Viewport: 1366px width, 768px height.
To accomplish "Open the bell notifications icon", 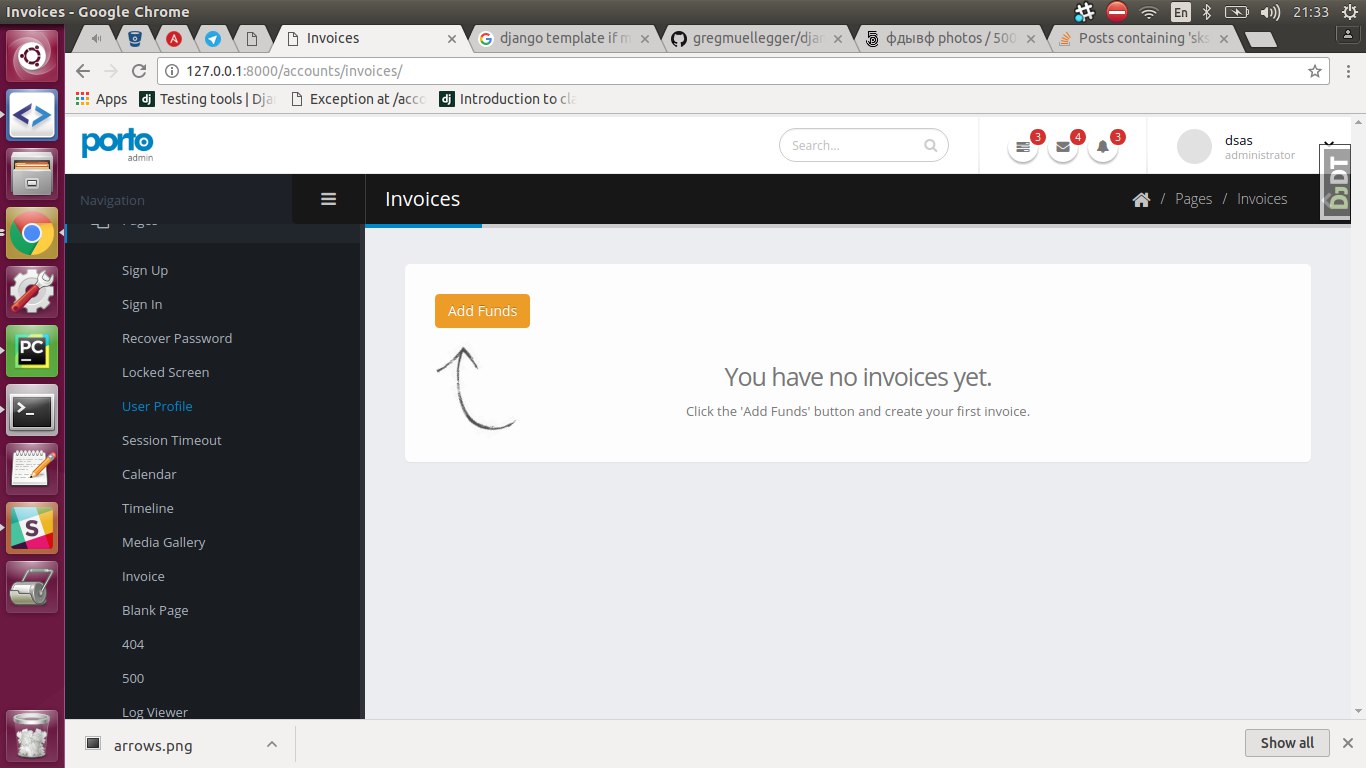I will tap(1103, 147).
